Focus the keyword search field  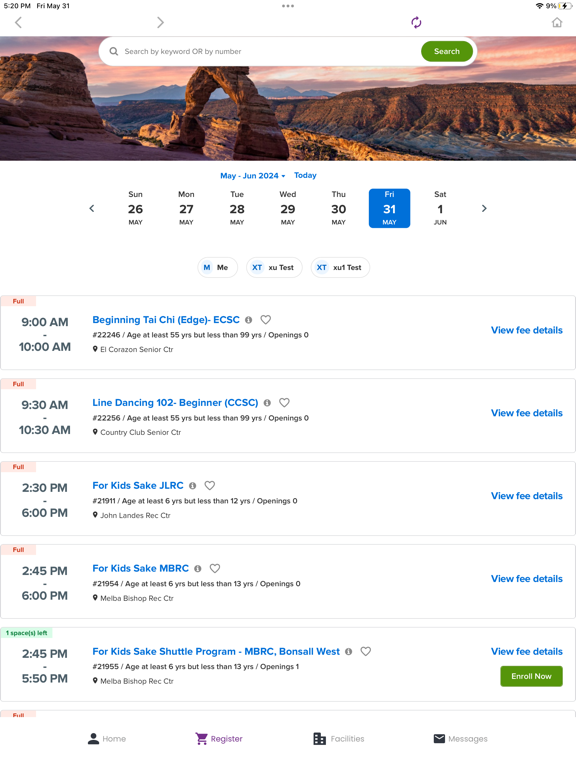click(x=269, y=51)
